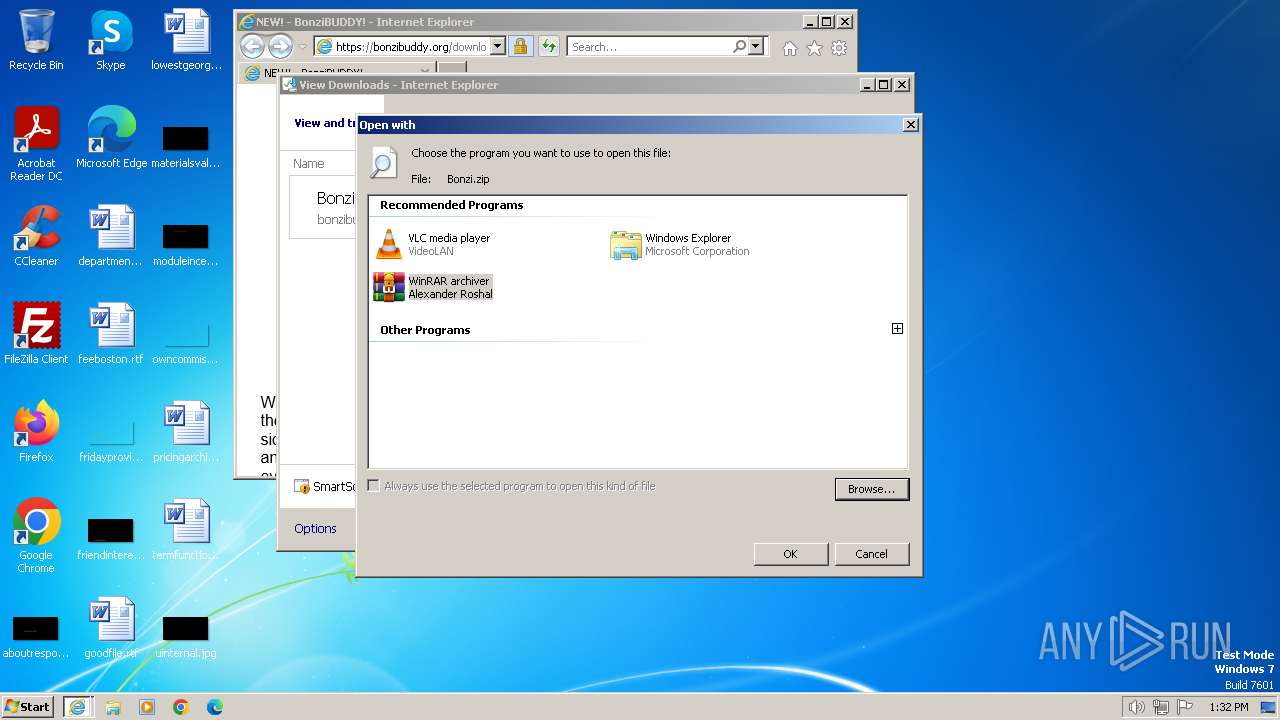Click the Internet Explorer search box

tap(650, 46)
